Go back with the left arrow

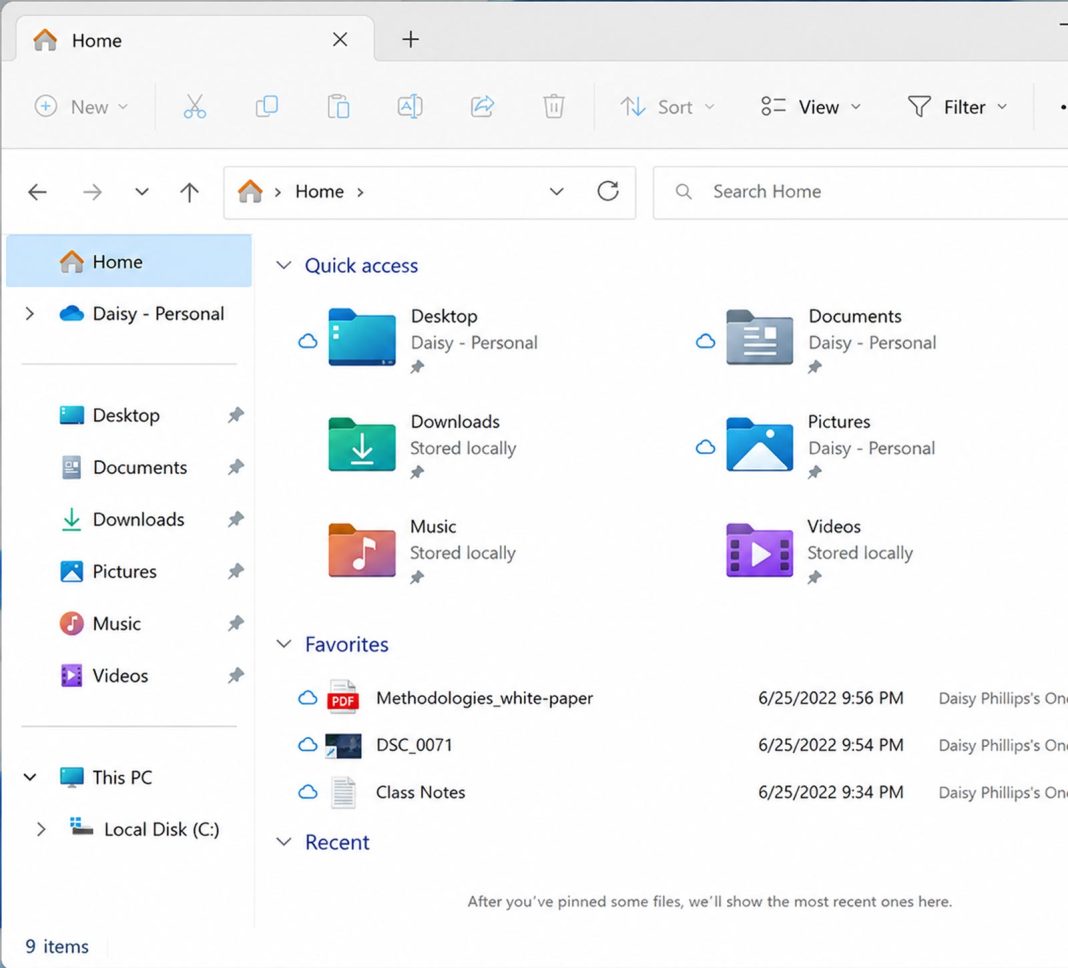[x=37, y=192]
